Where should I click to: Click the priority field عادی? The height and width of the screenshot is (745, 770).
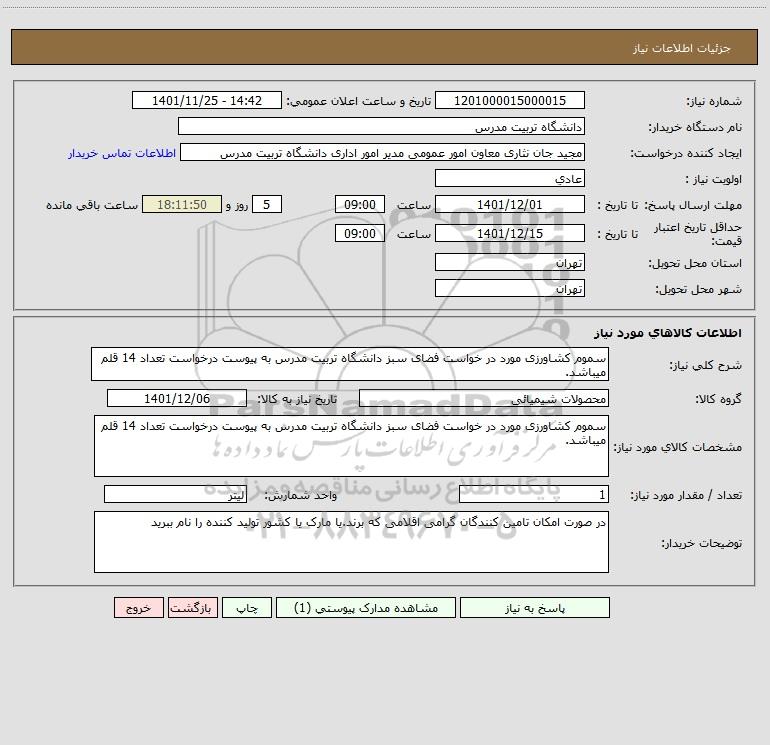click(510, 178)
